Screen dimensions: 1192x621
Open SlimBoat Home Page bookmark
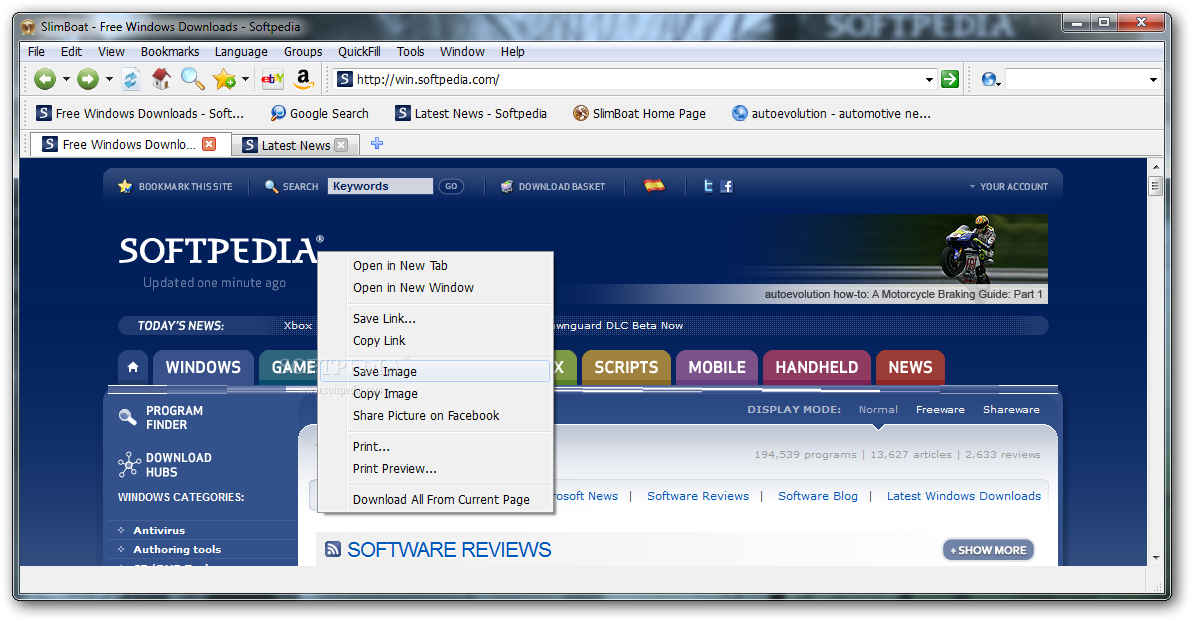click(639, 113)
